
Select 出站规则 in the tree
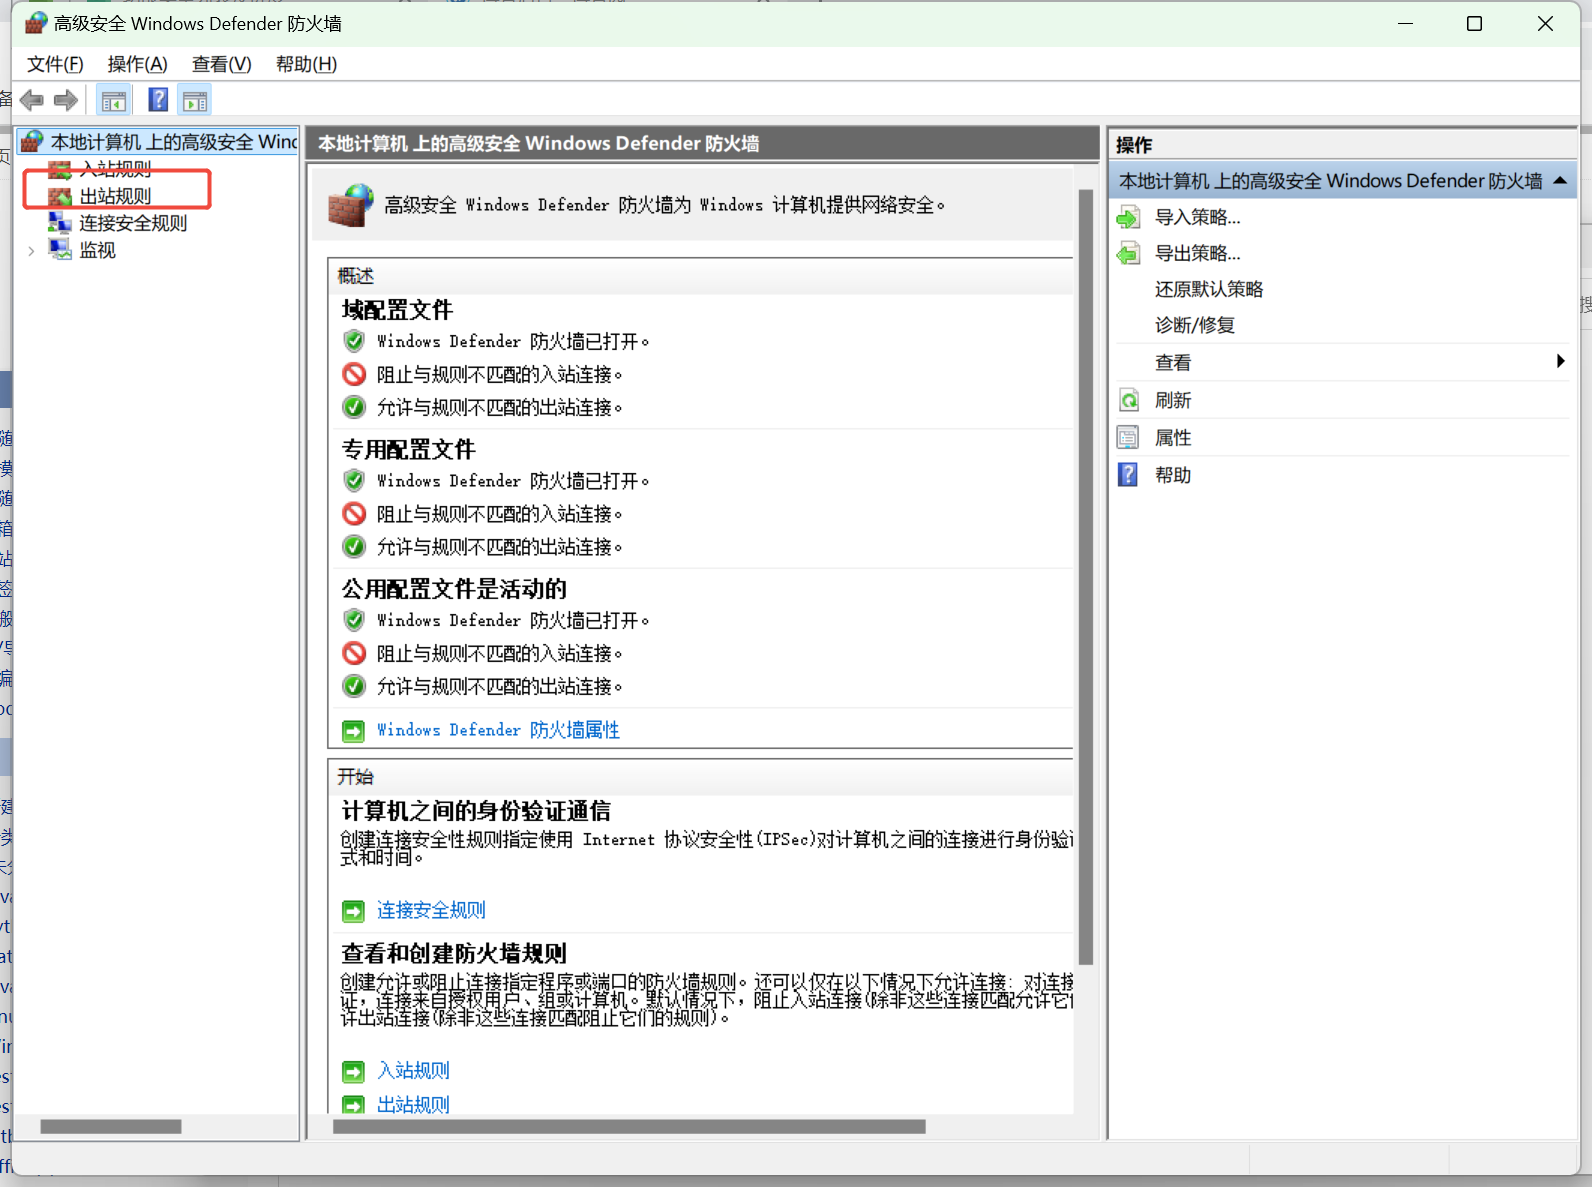(115, 196)
